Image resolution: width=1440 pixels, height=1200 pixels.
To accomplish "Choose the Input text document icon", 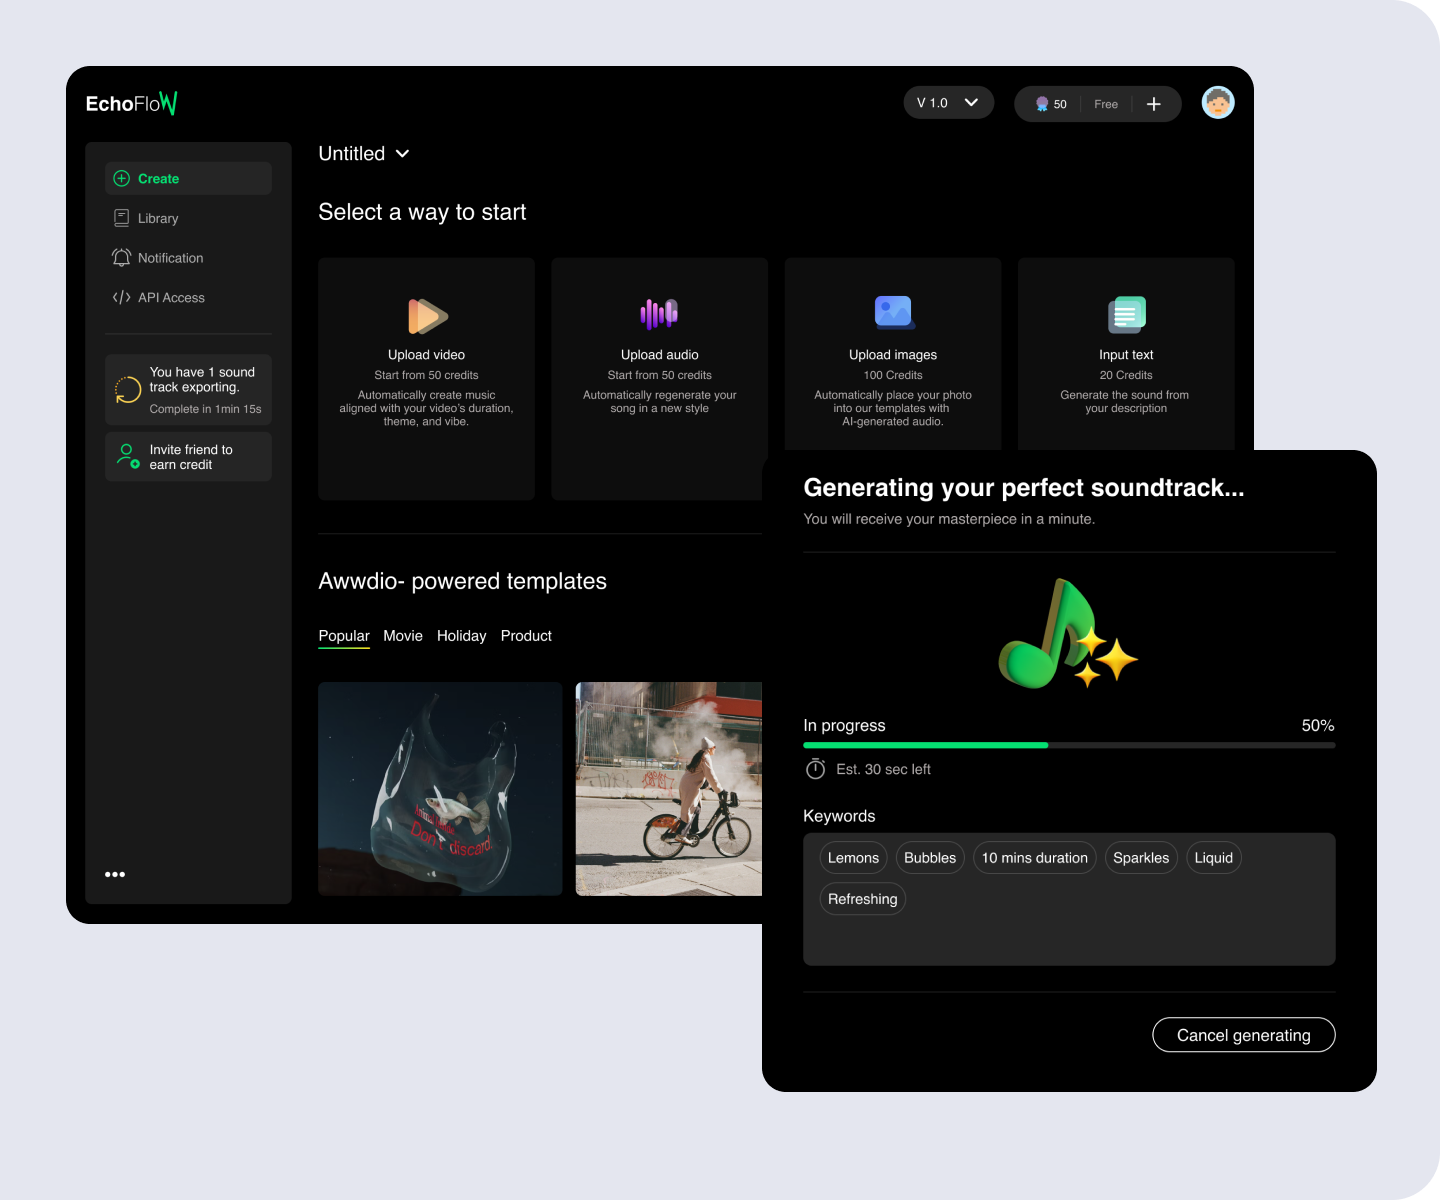I will (1126, 315).
